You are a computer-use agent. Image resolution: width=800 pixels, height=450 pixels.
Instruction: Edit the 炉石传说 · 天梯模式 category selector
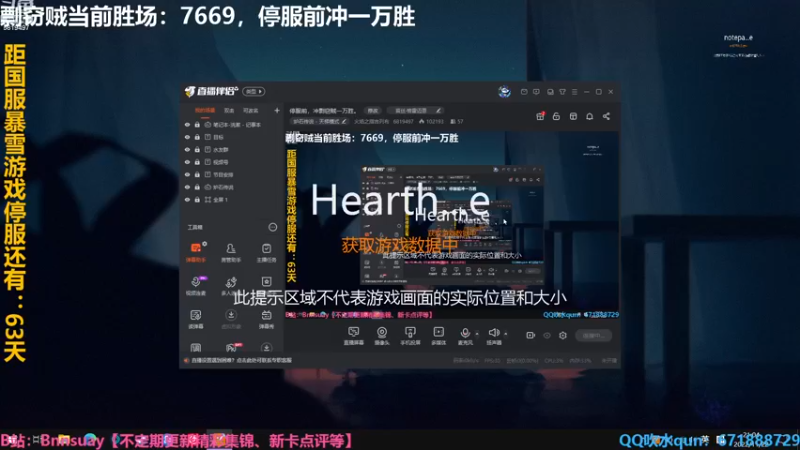319,121
